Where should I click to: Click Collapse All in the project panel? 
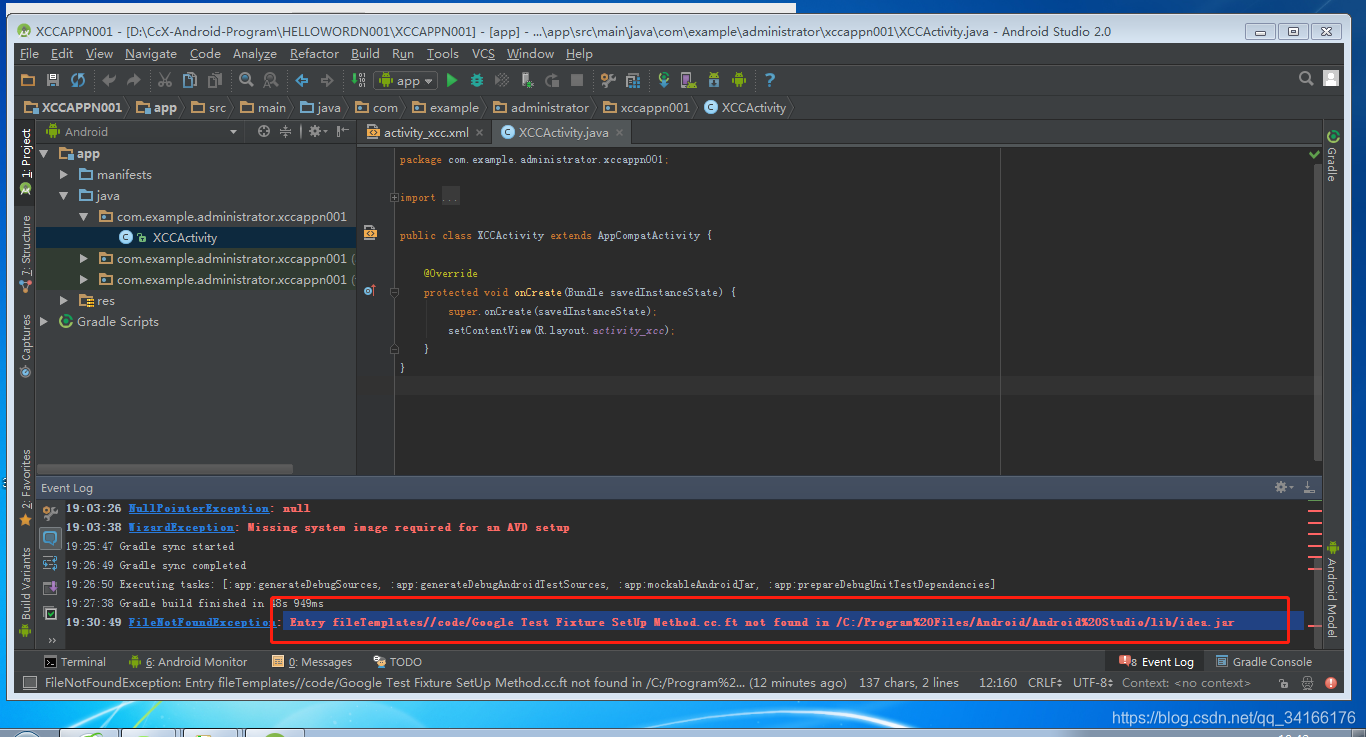coord(286,131)
